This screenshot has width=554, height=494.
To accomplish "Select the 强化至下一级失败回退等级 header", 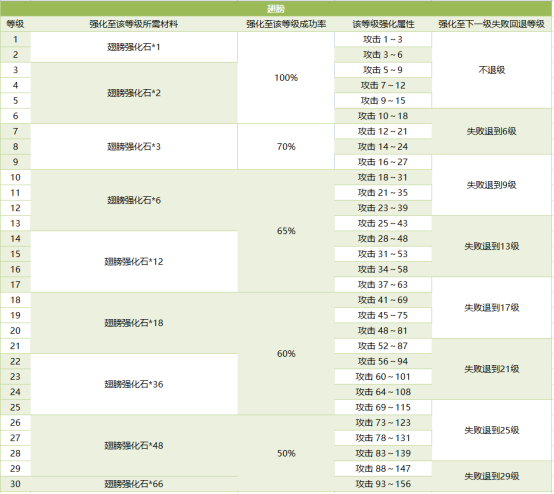I will click(491, 24).
